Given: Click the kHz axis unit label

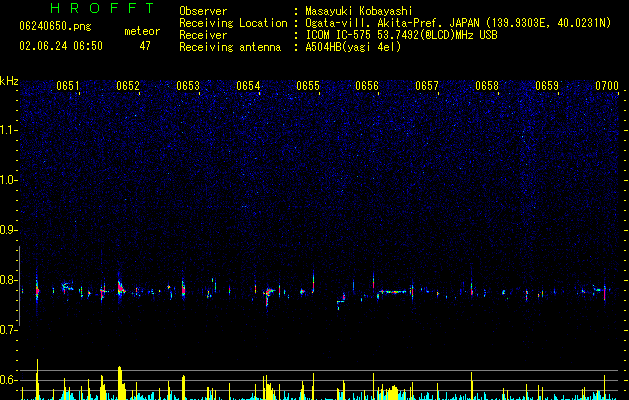Looking at the screenshot, I should pyautogui.click(x=9, y=81).
